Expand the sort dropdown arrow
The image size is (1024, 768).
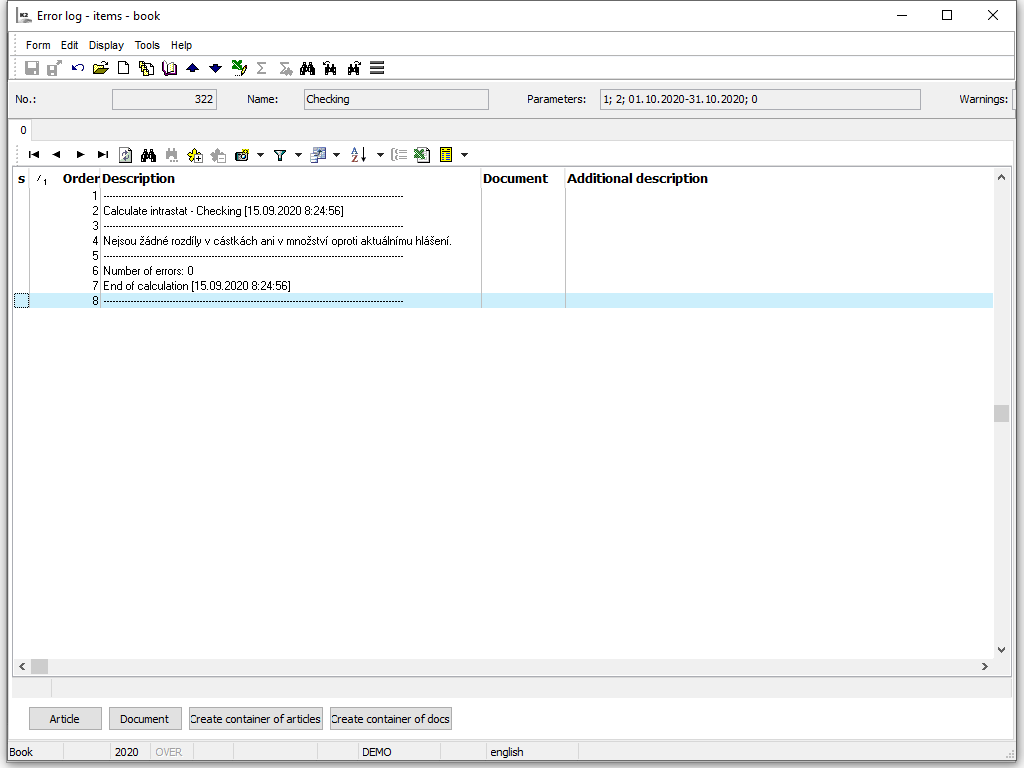(380, 155)
